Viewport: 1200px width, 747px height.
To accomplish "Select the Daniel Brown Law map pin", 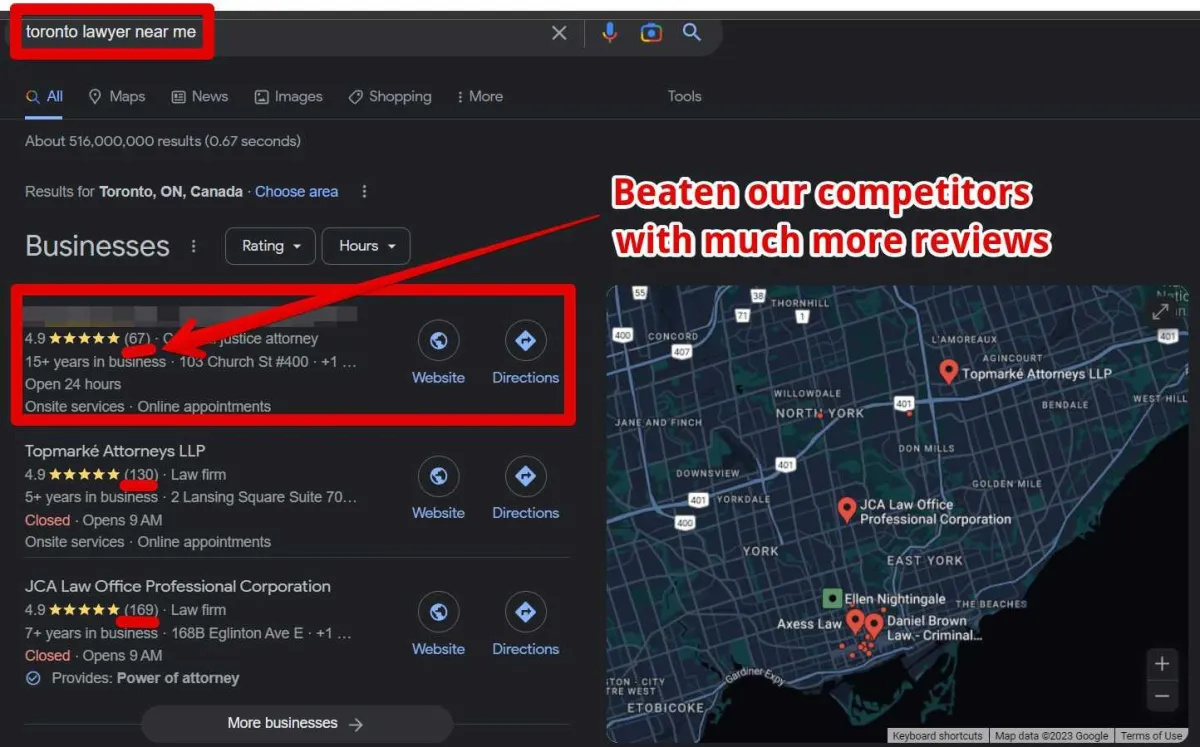I will tap(875, 627).
